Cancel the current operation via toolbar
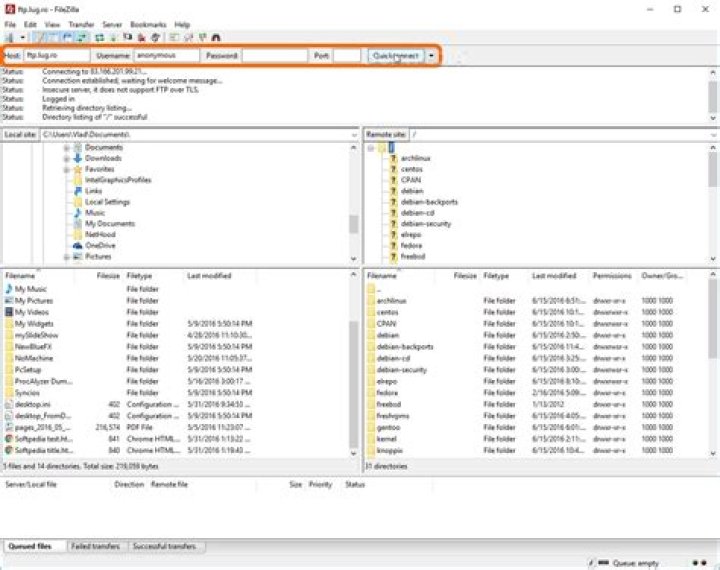Image resolution: width=720 pixels, height=570 pixels. click(x=128, y=37)
